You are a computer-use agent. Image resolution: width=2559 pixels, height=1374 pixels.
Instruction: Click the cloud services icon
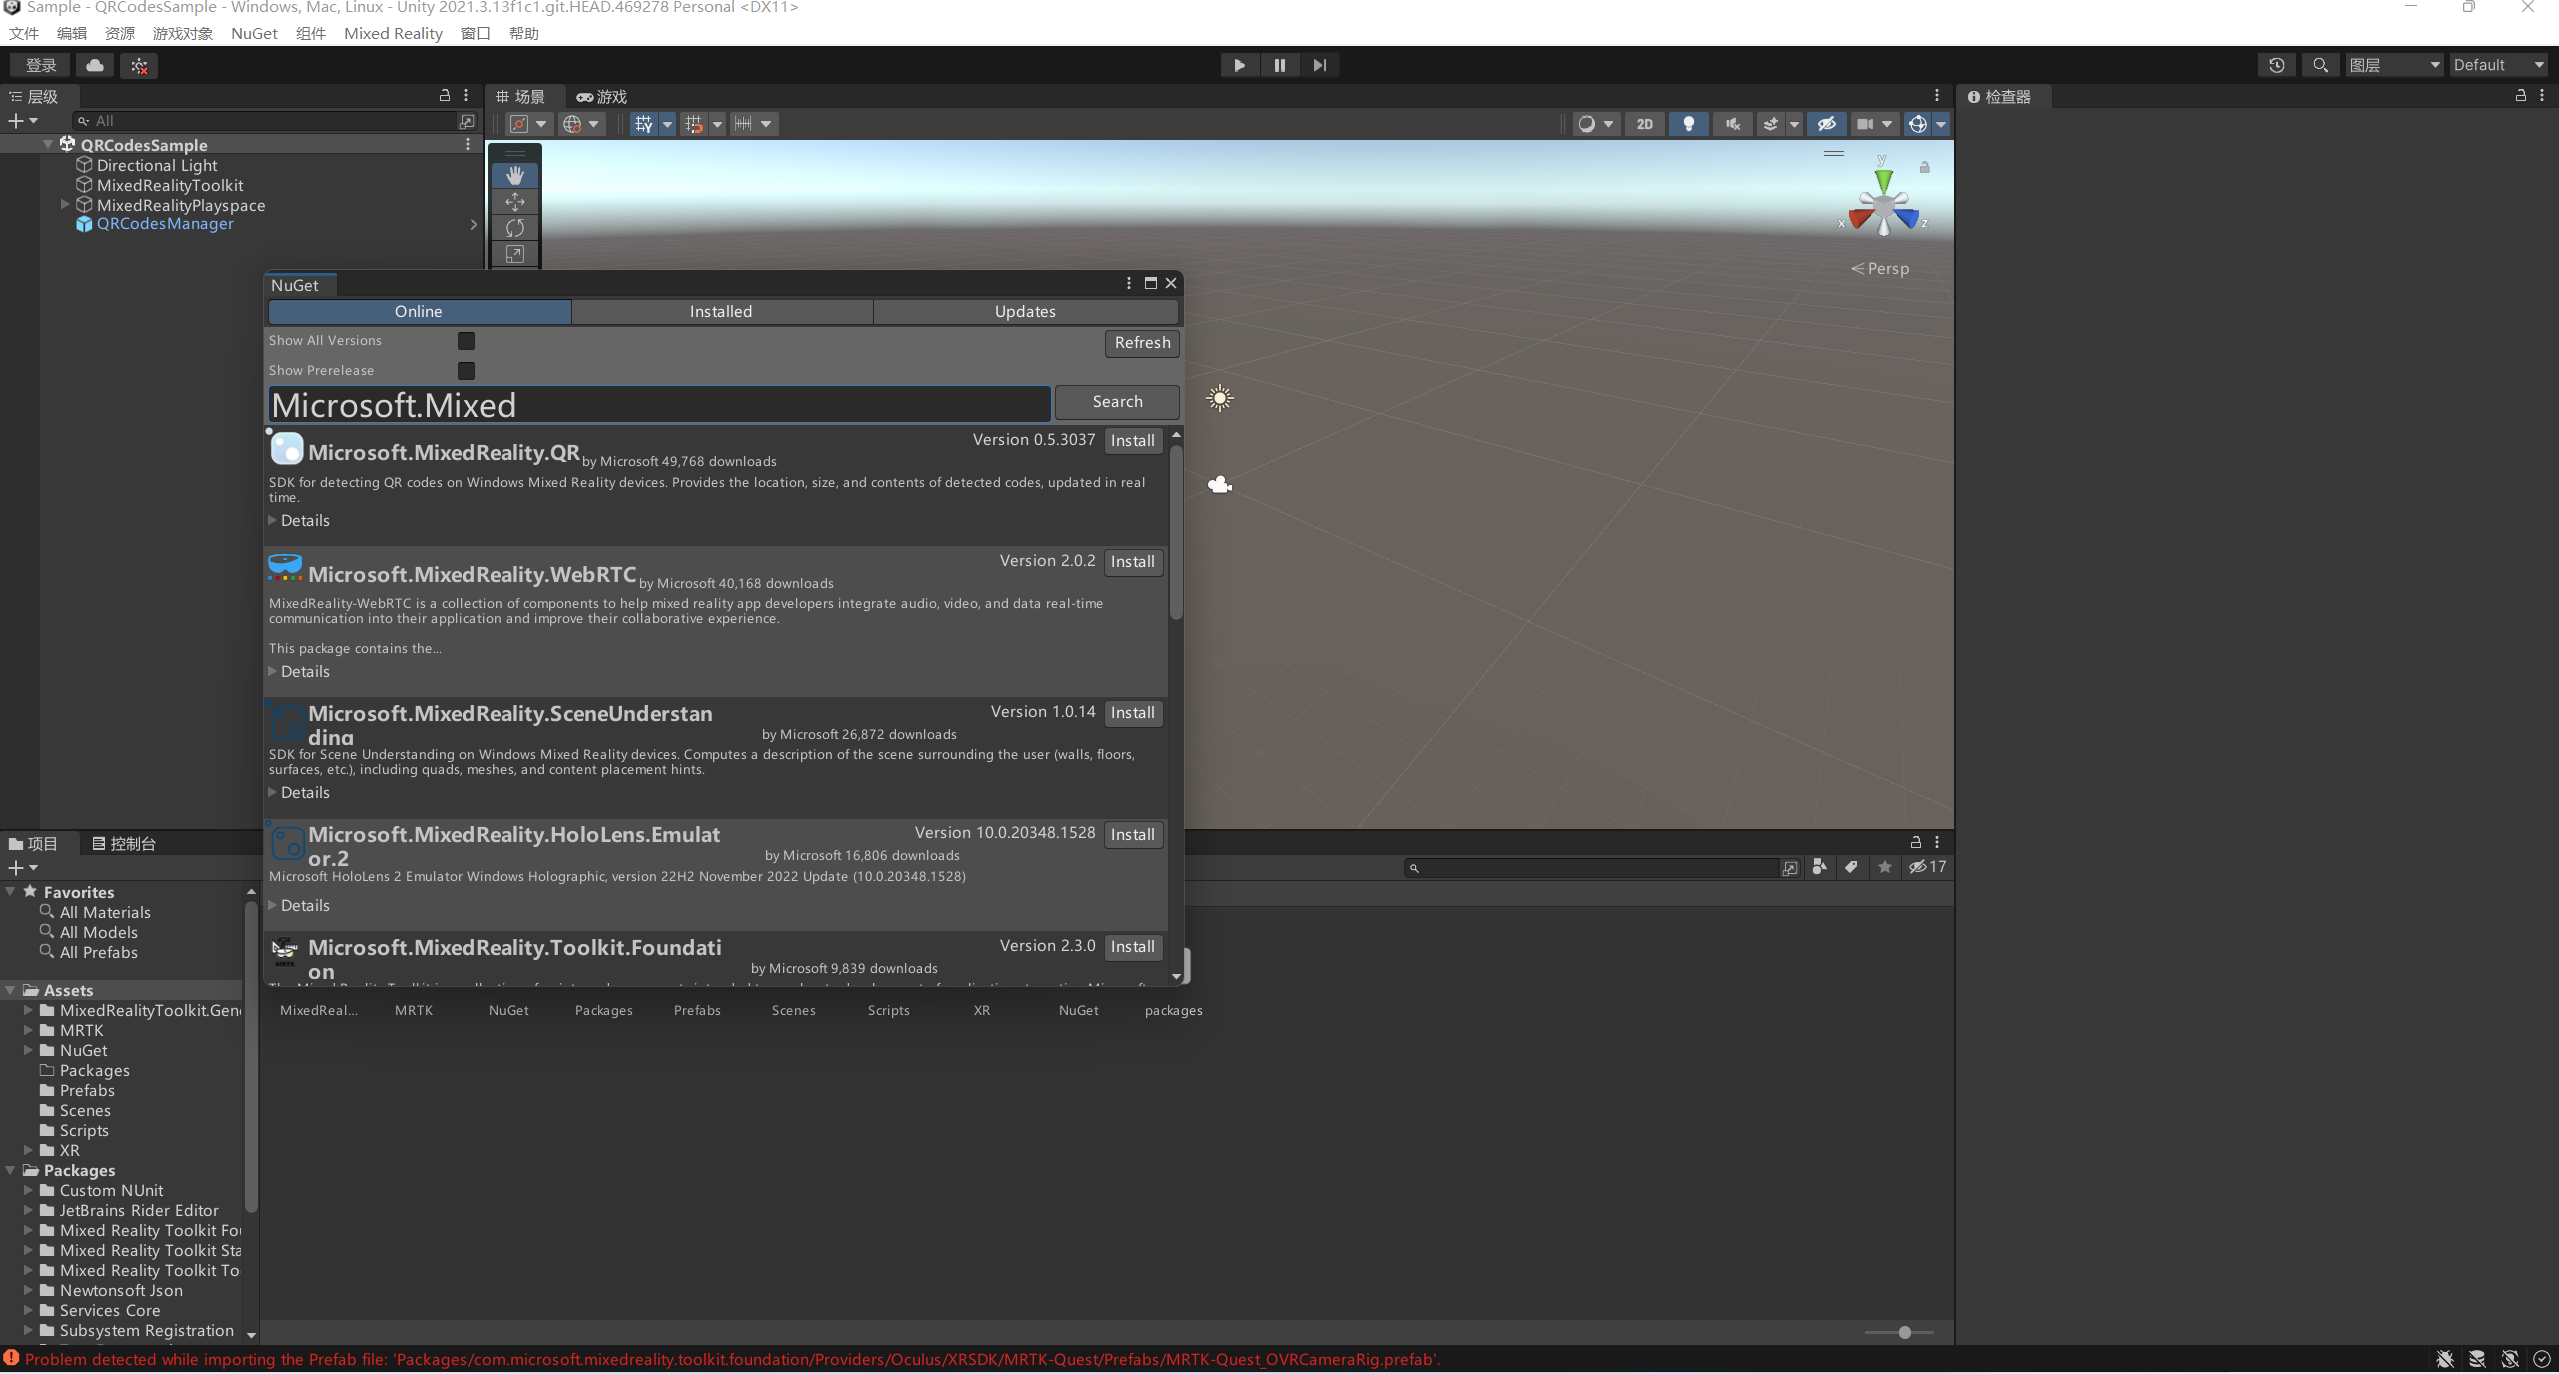[x=95, y=65]
